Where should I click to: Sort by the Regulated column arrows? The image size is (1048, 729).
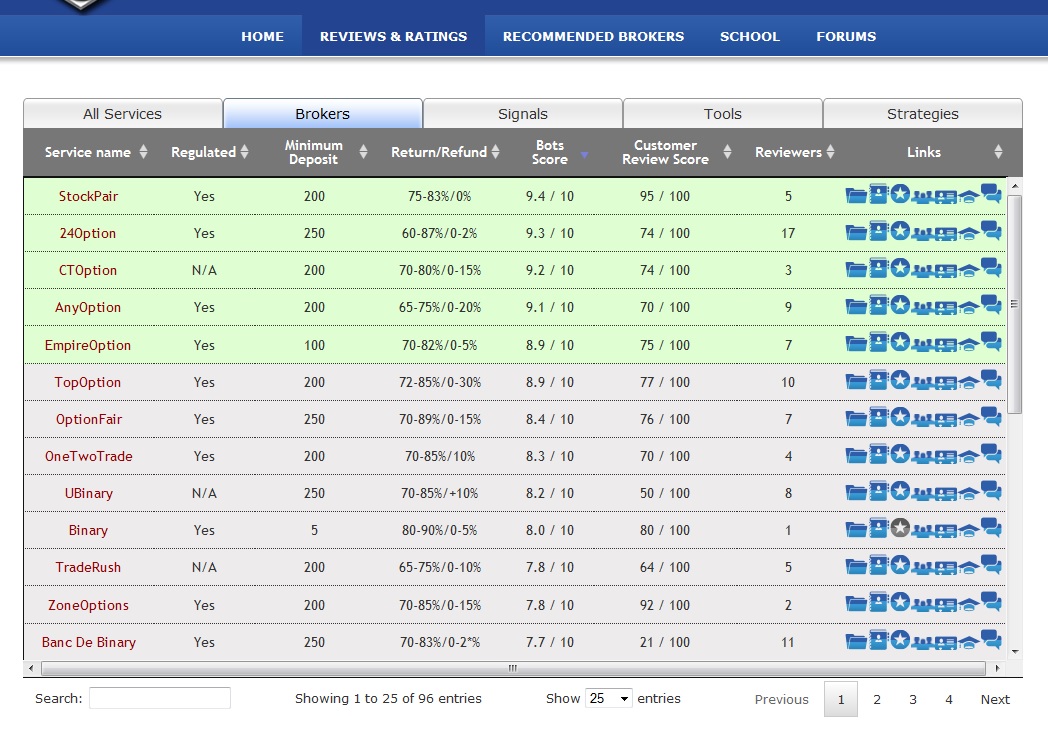[245, 152]
